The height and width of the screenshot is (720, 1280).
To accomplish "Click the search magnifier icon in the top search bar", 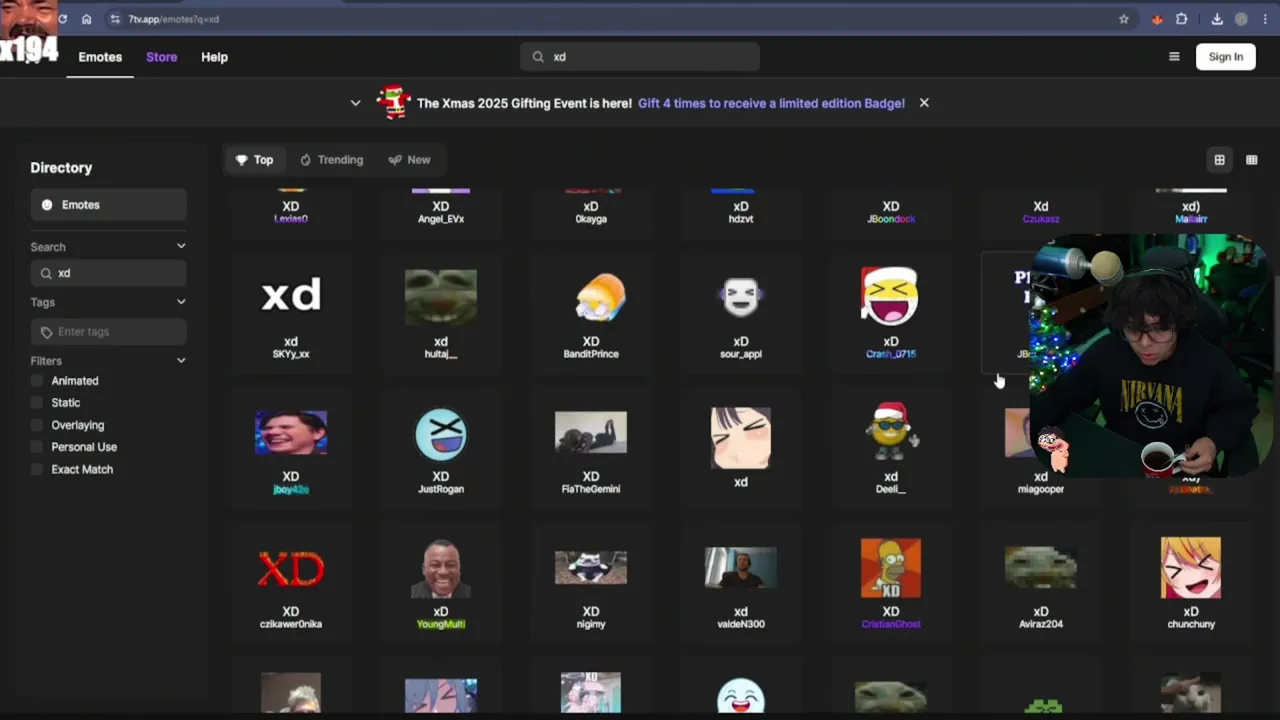I will point(538,57).
